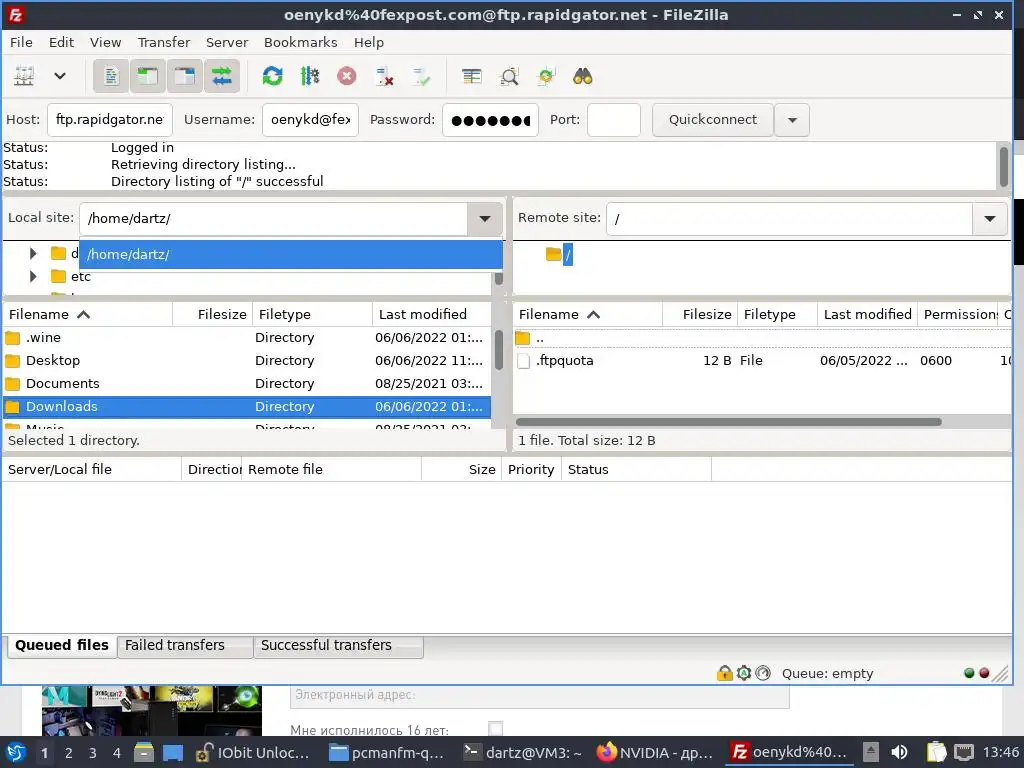Viewport: 1024px width, 768px height.
Task: Sort remote list by Filename column
Action: click(x=588, y=315)
